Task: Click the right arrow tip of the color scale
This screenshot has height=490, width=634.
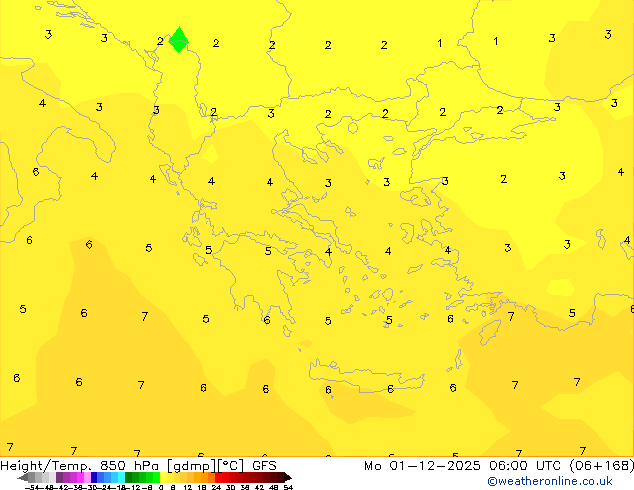Action: pyautogui.click(x=288, y=477)
